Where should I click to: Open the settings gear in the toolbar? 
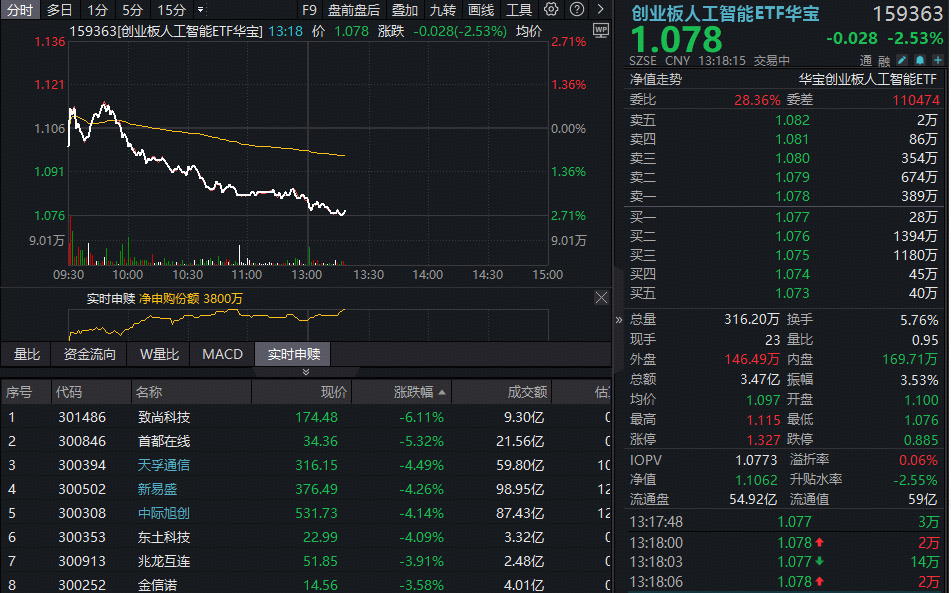550,9
